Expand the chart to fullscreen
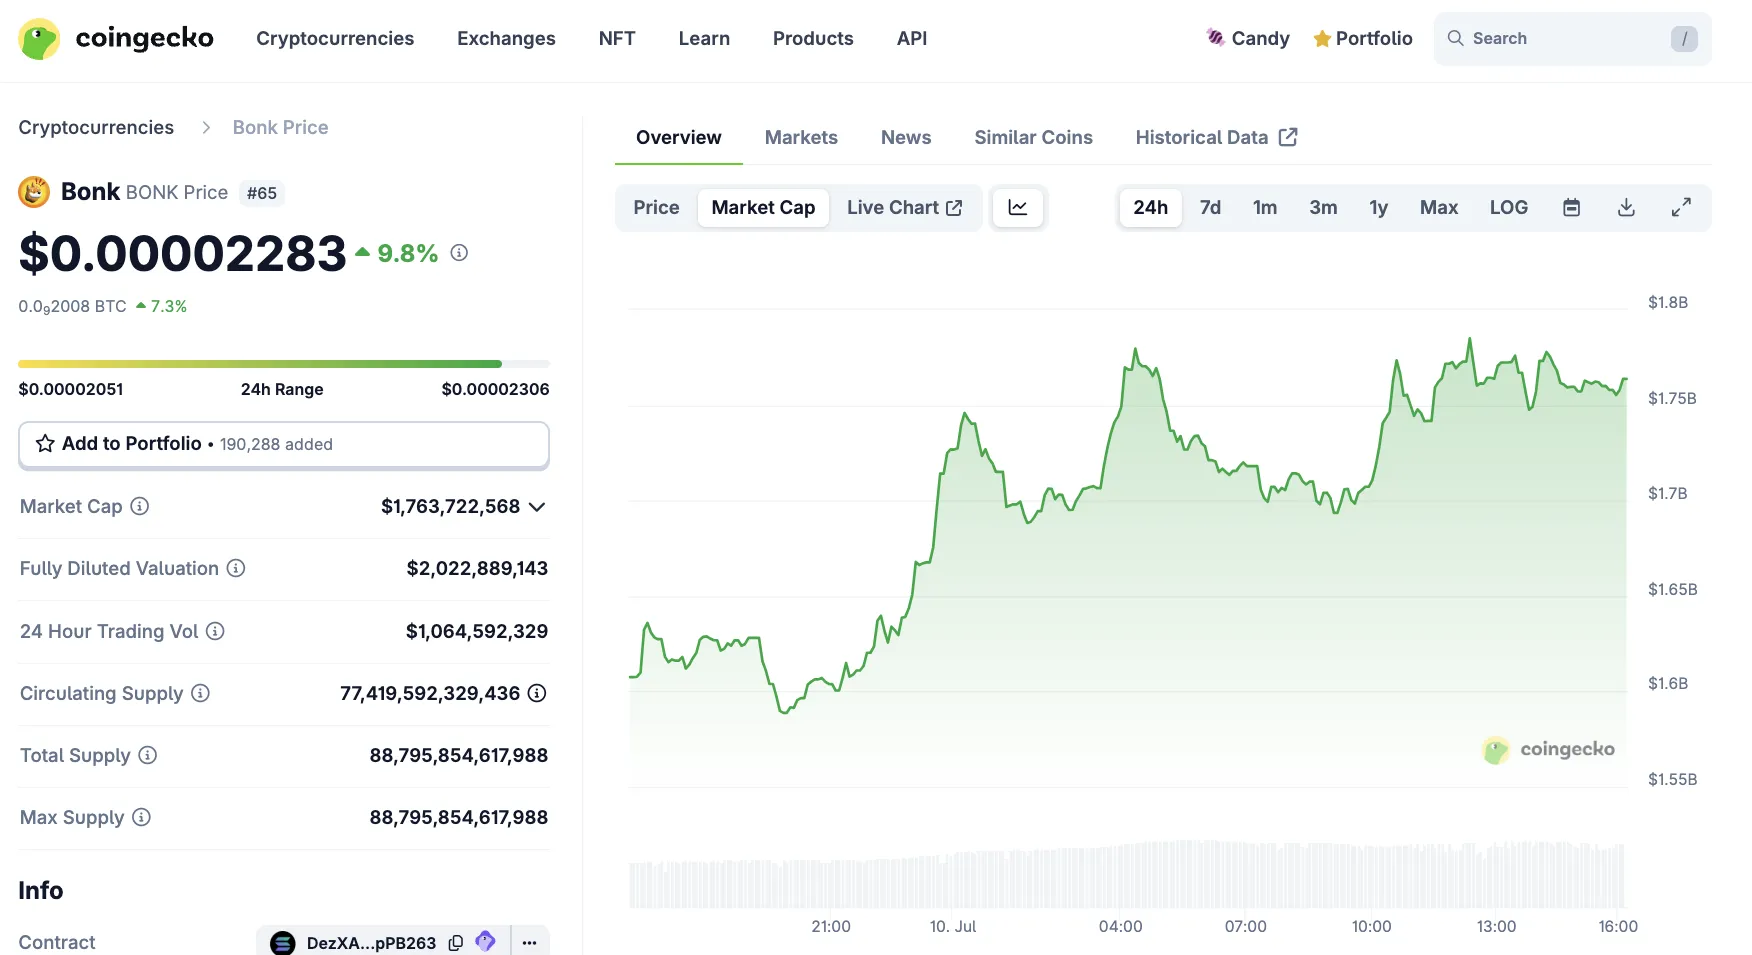The height and width of the screenshot is (955, 1752). 1681,208
